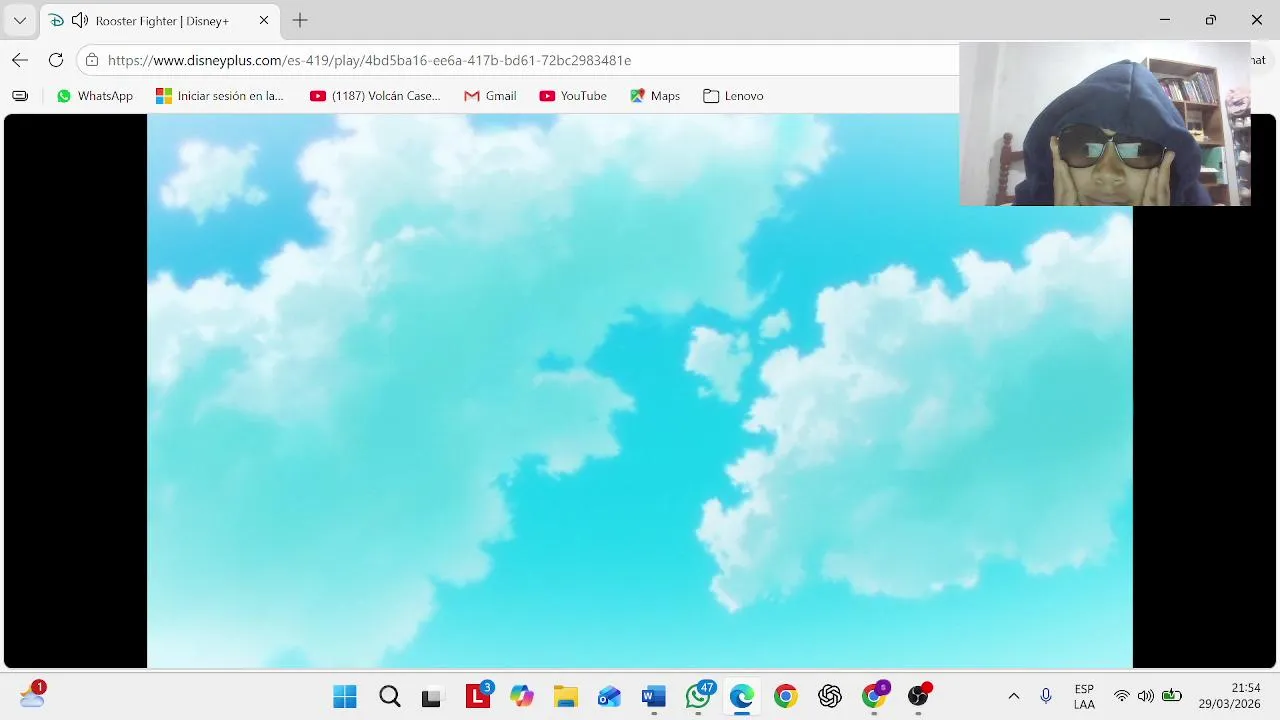Open the Iniciar sesión en la... bookmark
Viewport: 1280px width, 720px height.
click(220, 96)
